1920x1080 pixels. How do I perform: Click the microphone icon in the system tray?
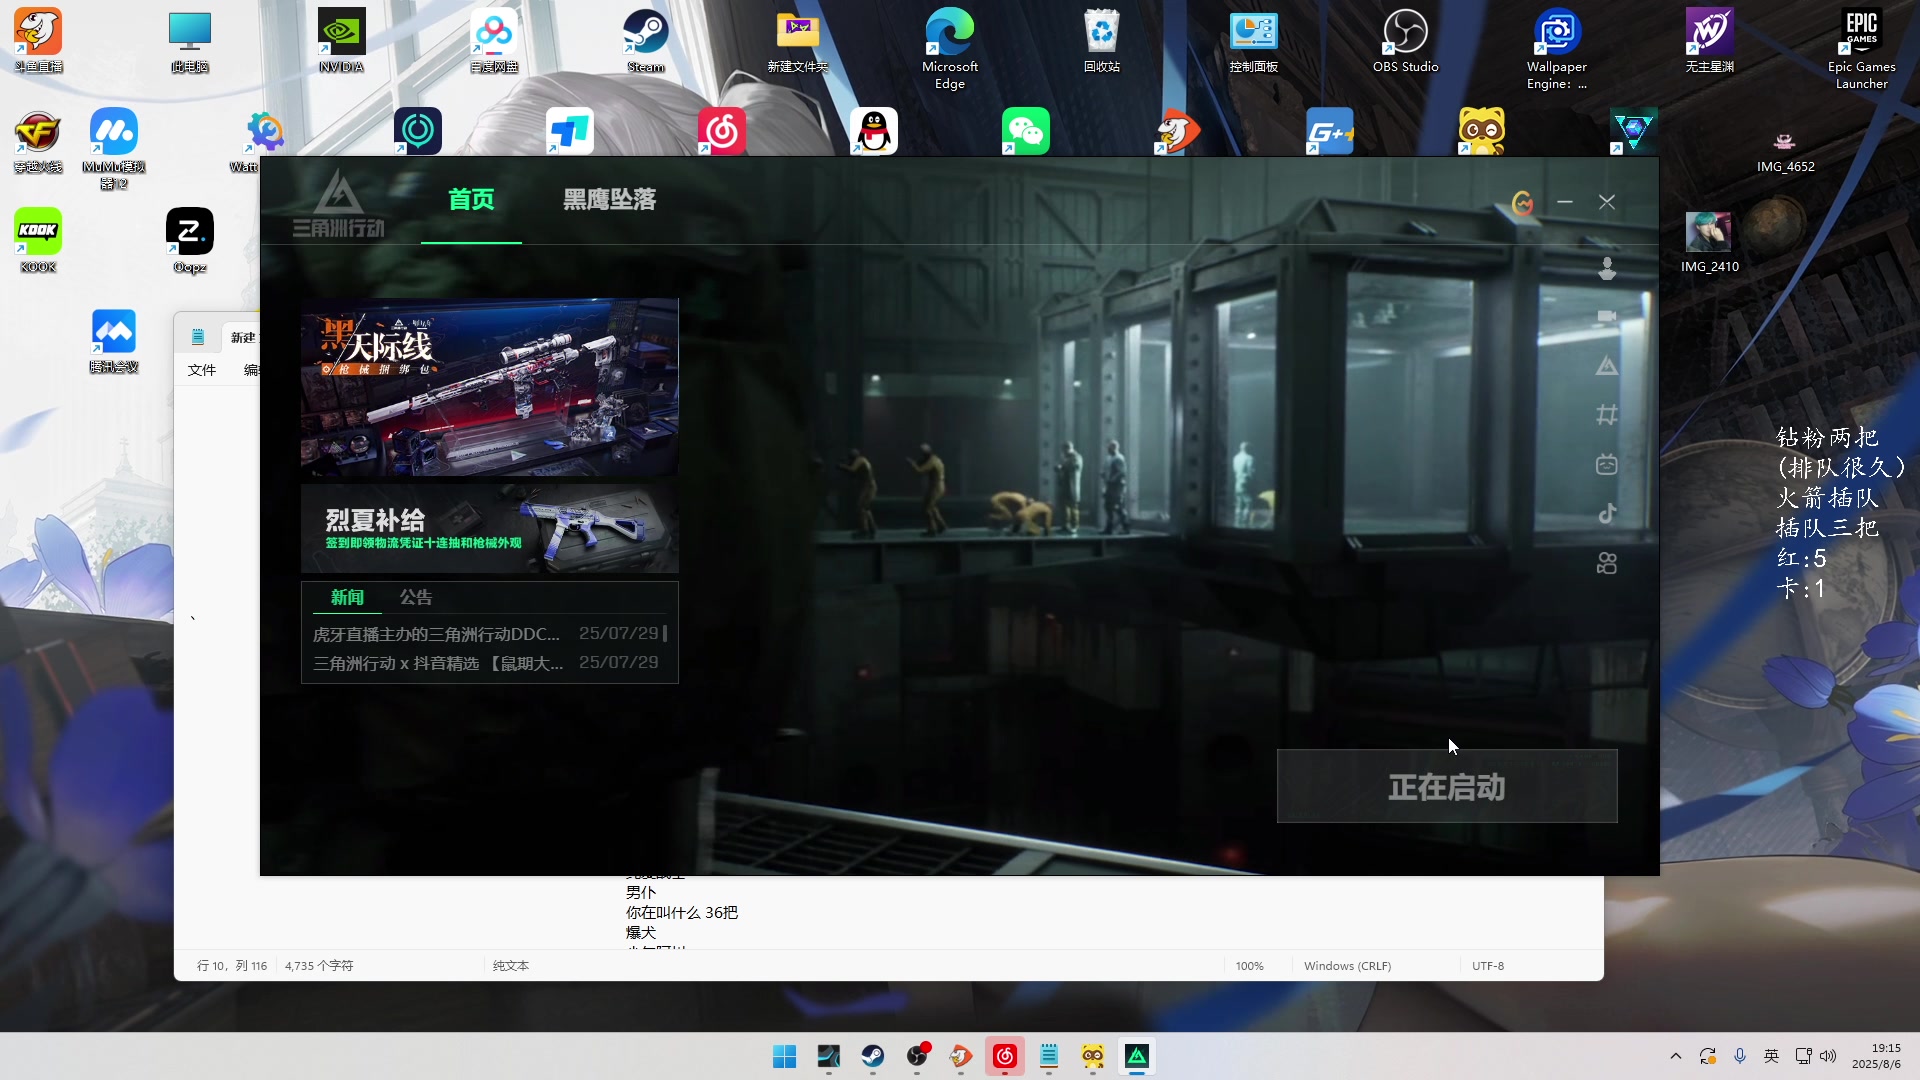pos(1740,1056)
